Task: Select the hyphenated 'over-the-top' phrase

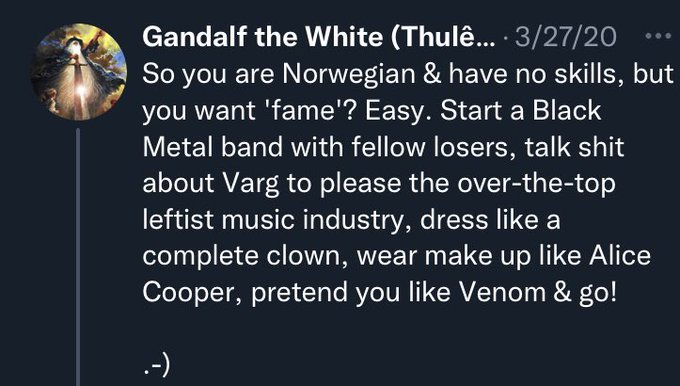Action: pos(536,184)
